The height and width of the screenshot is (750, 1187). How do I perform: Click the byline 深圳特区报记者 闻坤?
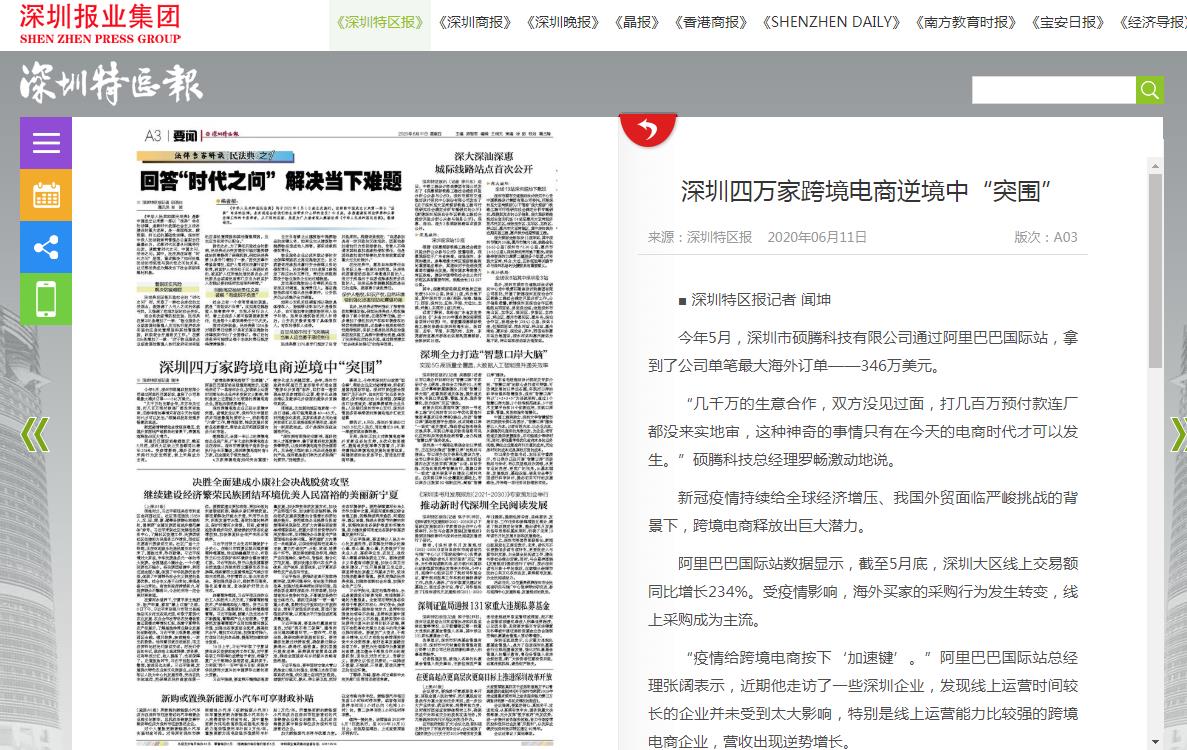(760, 300)
